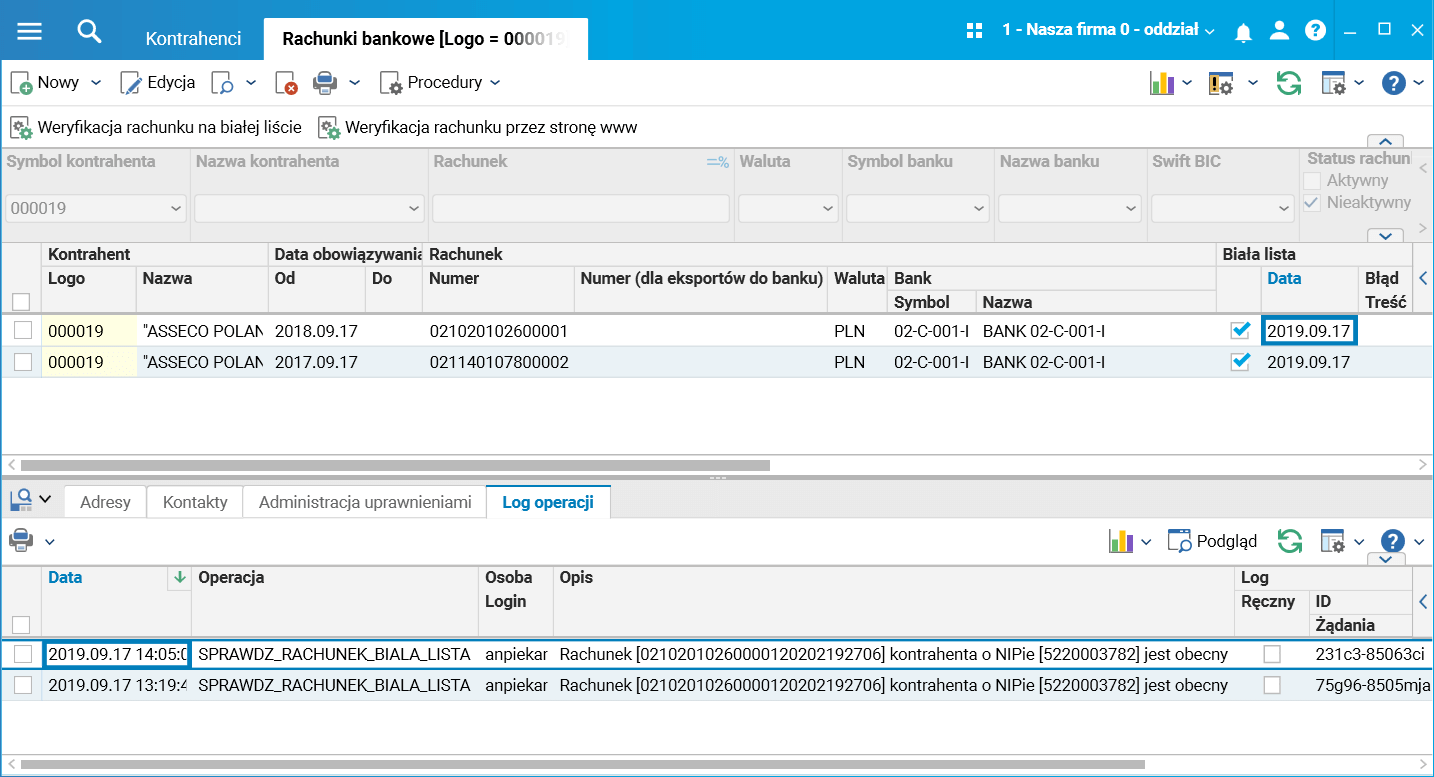Expand the filter panel with the down chevron
This screenshot has height=777, width=1434.
click(1385, 236)
